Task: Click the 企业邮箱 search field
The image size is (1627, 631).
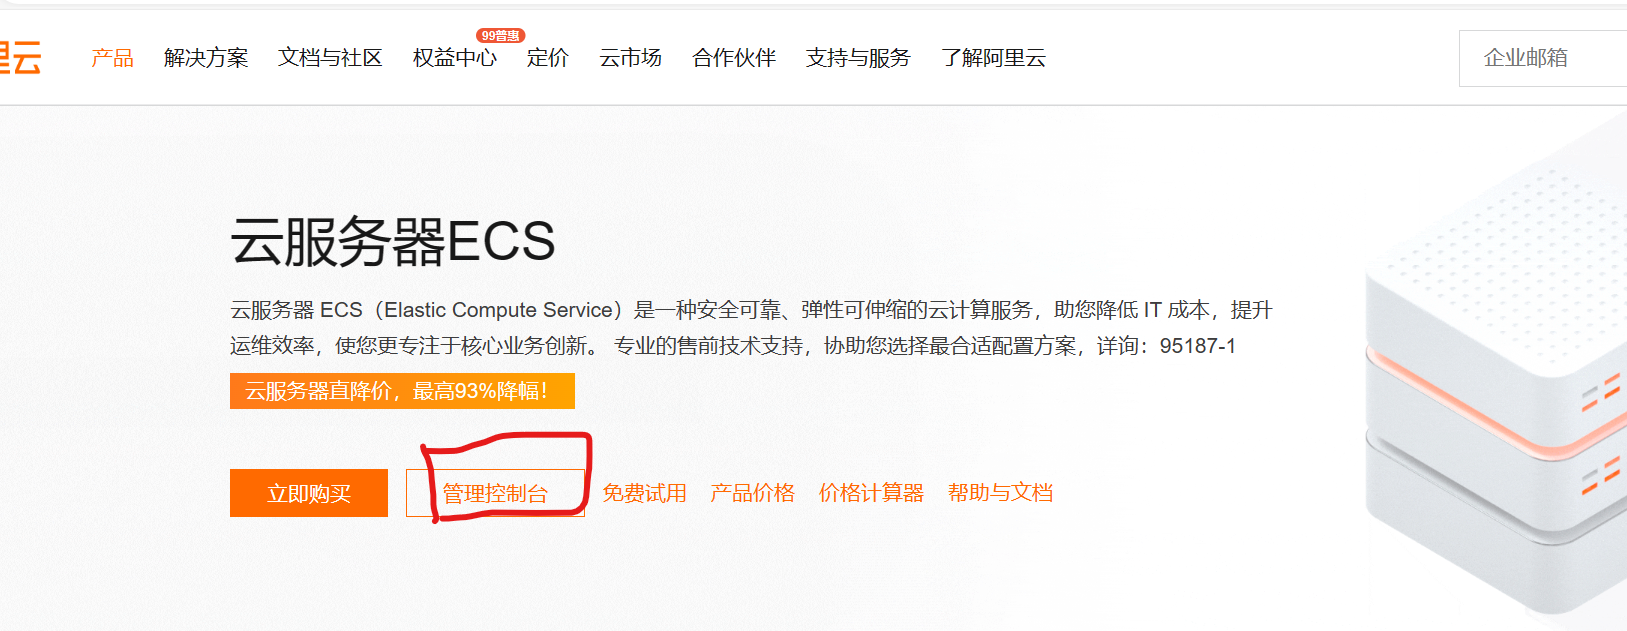Action: pos(1543,58)
